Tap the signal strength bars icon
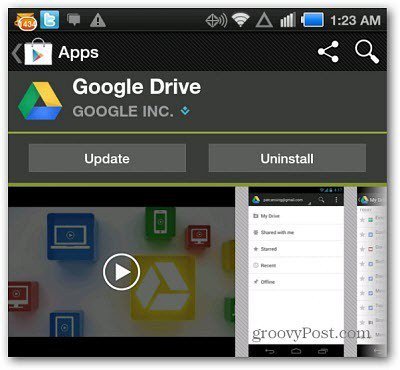The image size is (400, 370). [288, 20]
